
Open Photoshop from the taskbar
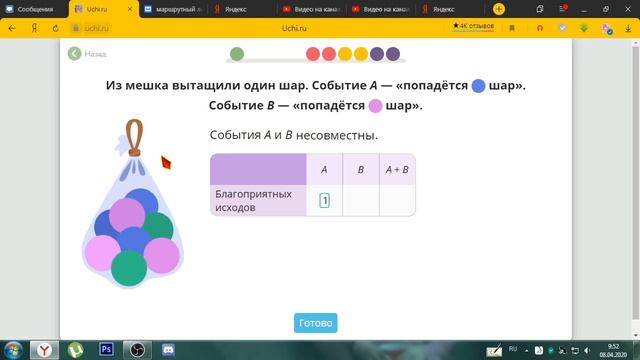click(107, 349)
